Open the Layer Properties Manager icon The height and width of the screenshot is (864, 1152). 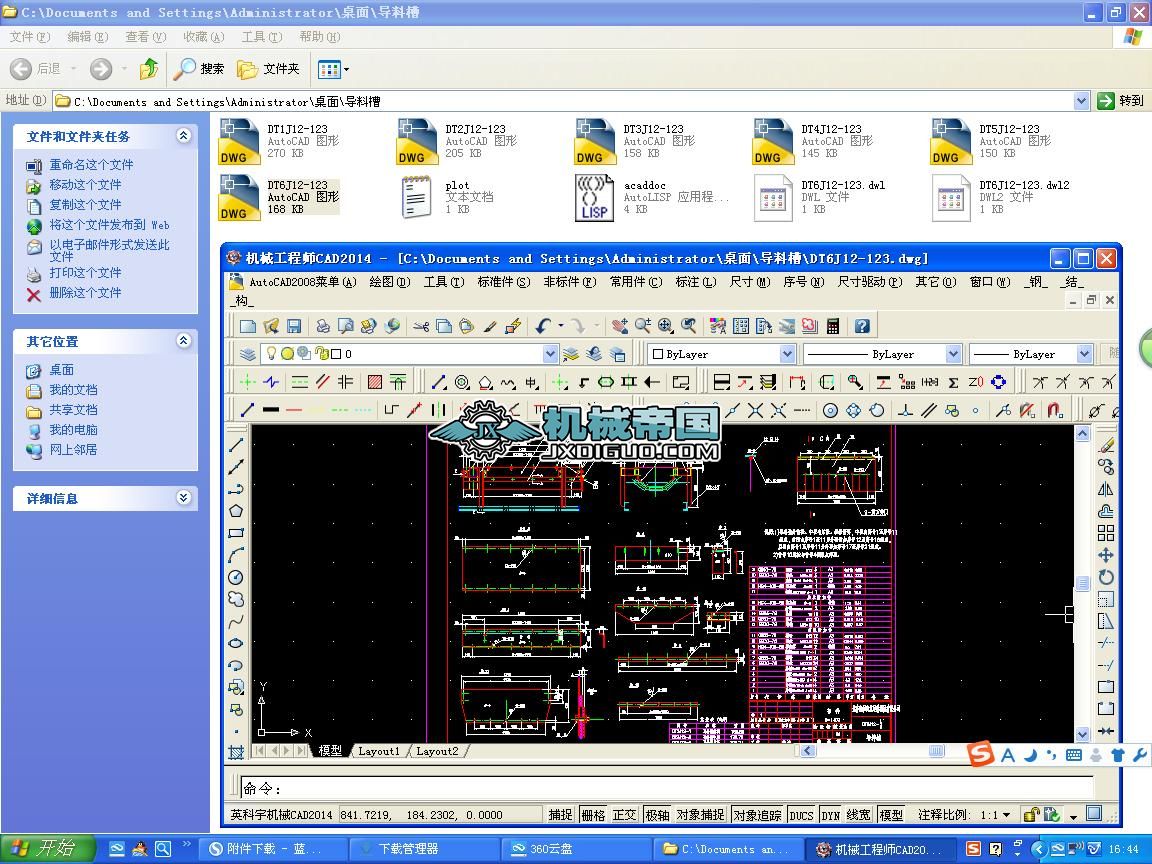coord(248,354)
